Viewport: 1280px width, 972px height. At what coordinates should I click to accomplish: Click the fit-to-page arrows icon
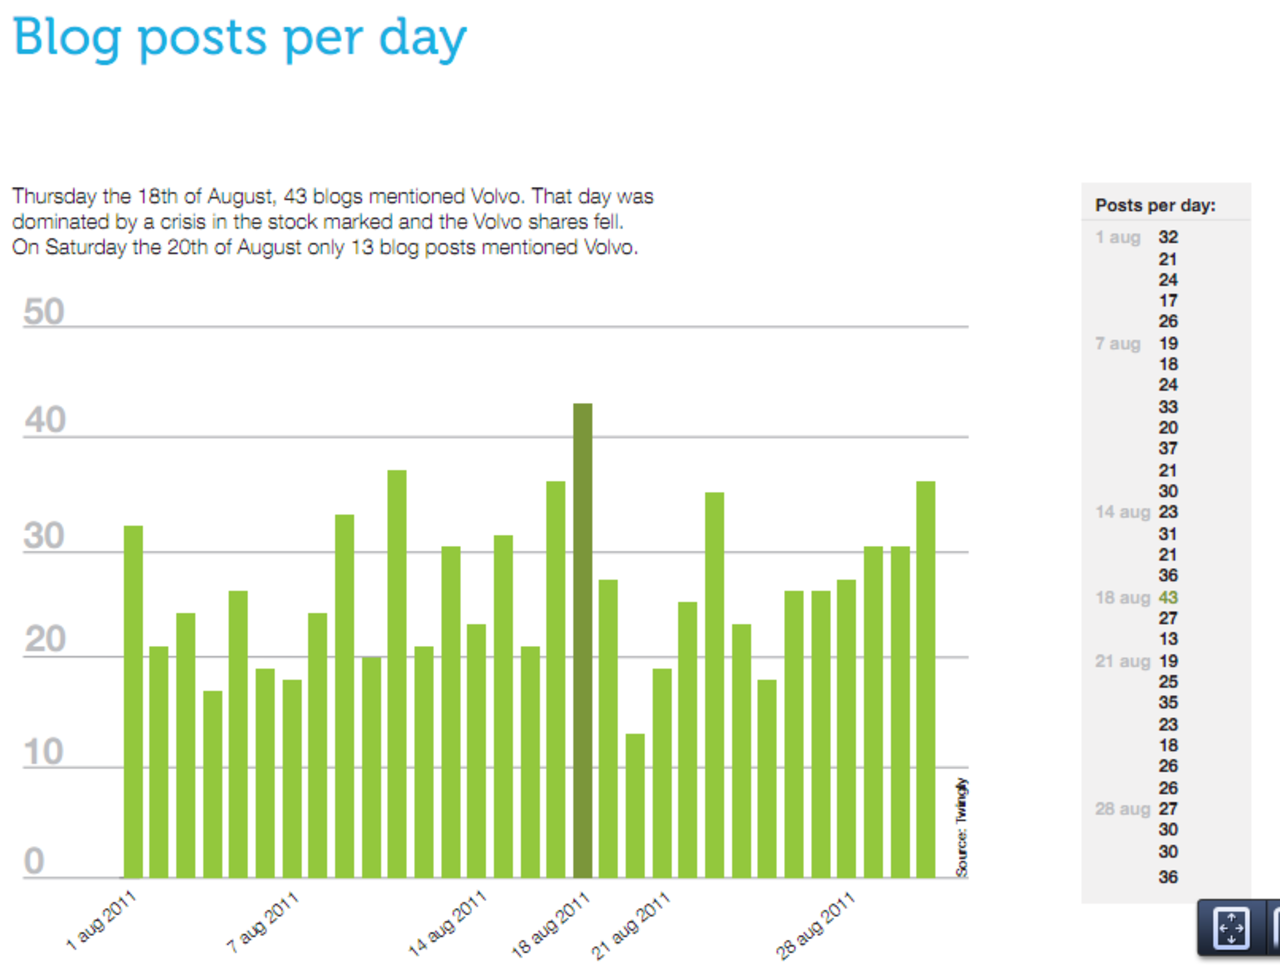[x=1231, y=928]
